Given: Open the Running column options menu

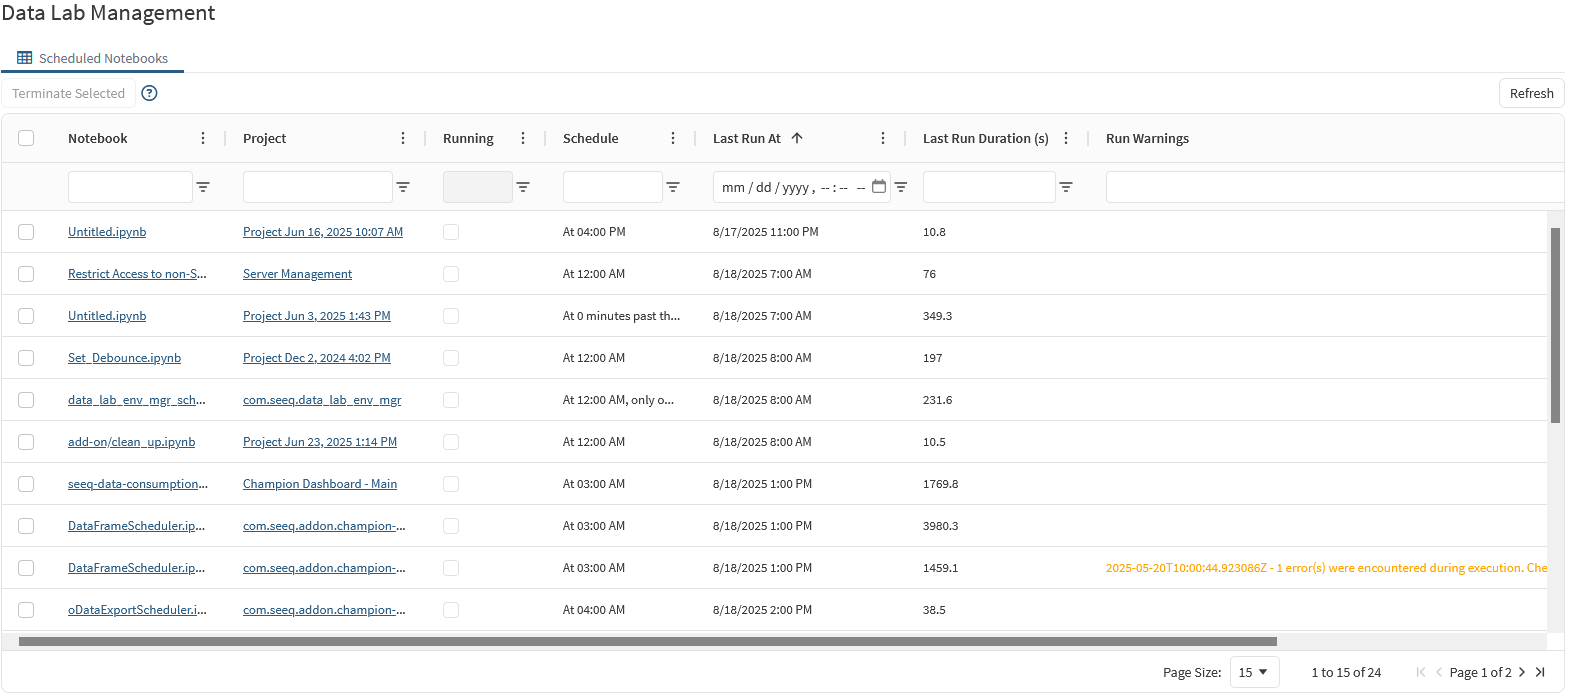Looking at the screenshot, I should pos(523,138).
